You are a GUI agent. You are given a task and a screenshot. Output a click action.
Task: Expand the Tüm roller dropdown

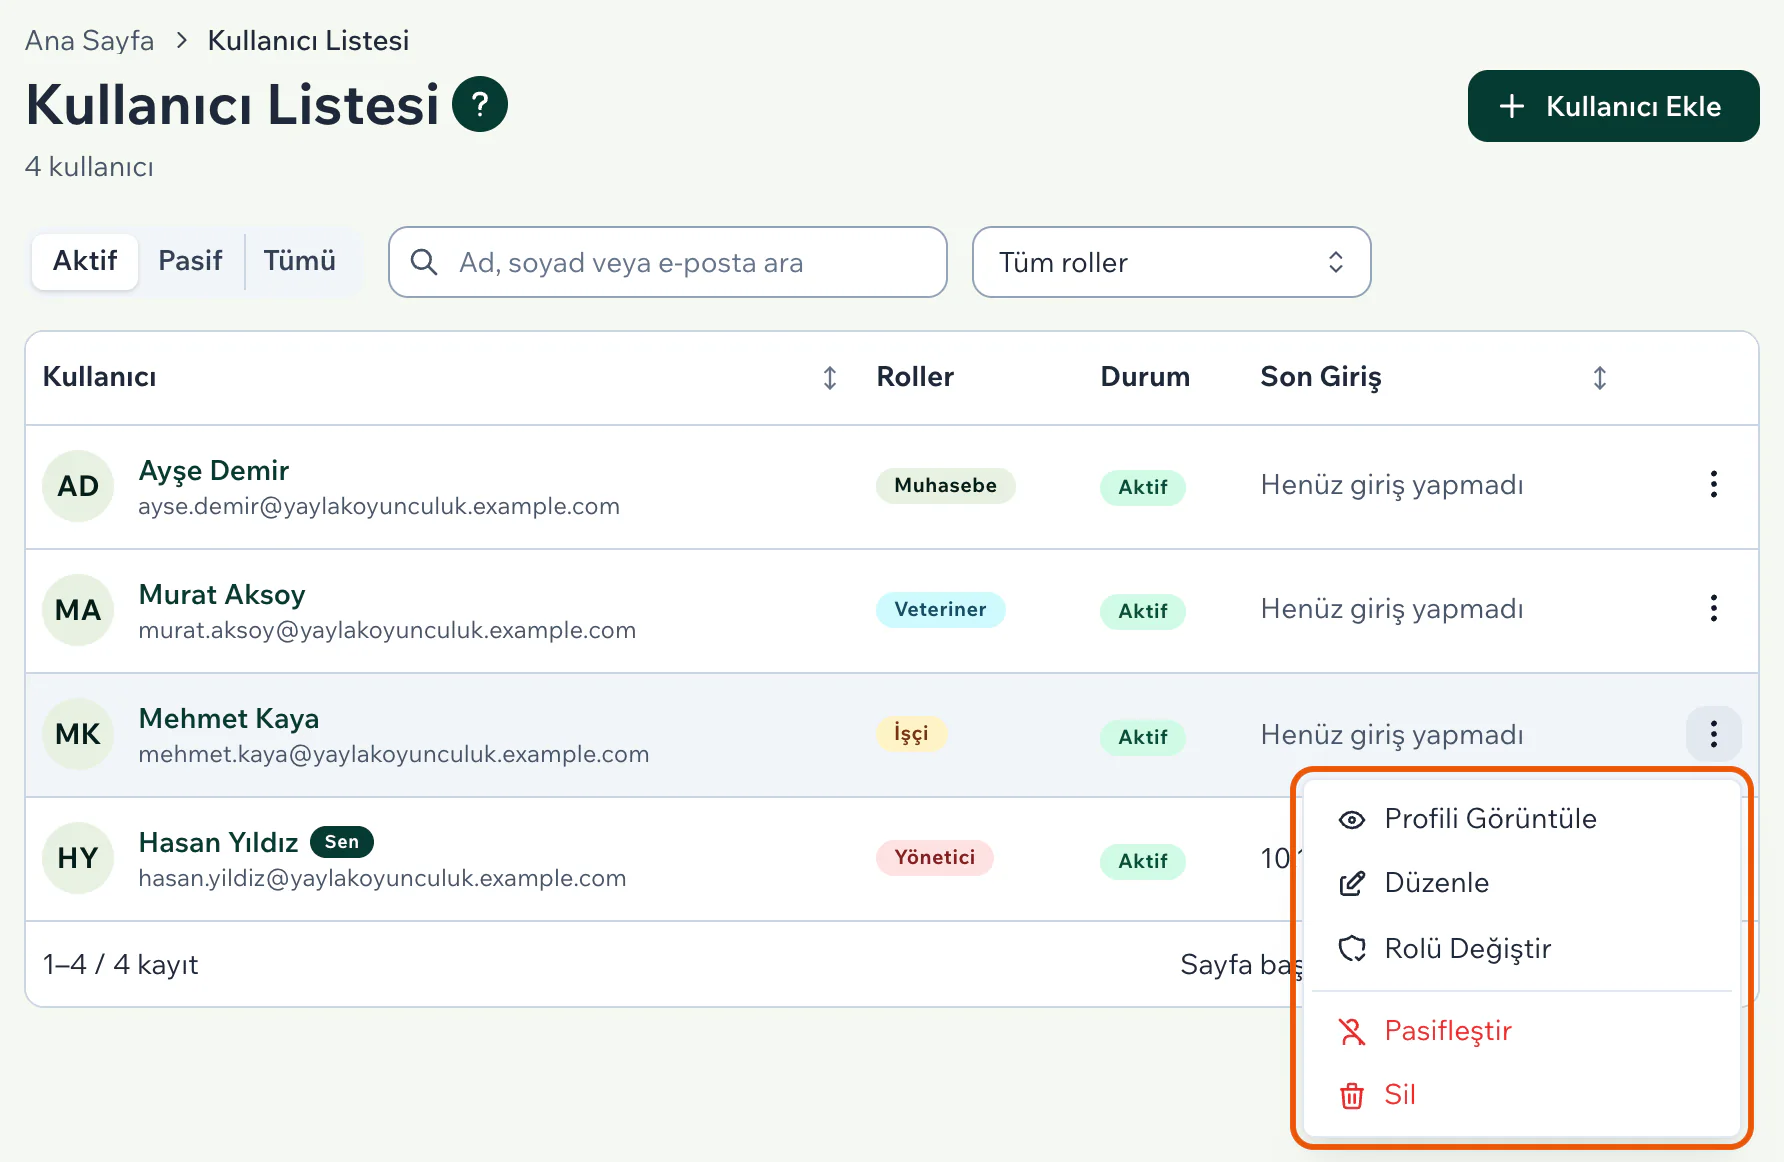click(1171, 262)
